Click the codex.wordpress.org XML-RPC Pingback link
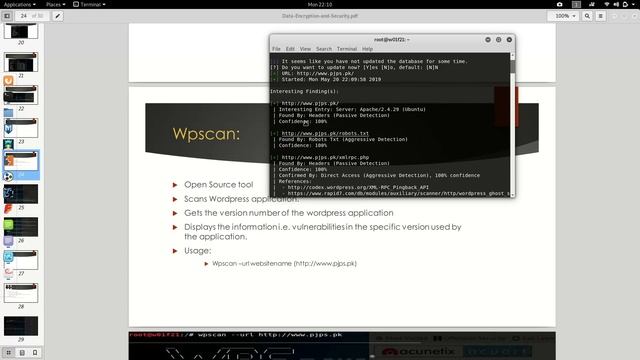The height and width of the screenshot is (360, 640). click(x=358, y=187)
